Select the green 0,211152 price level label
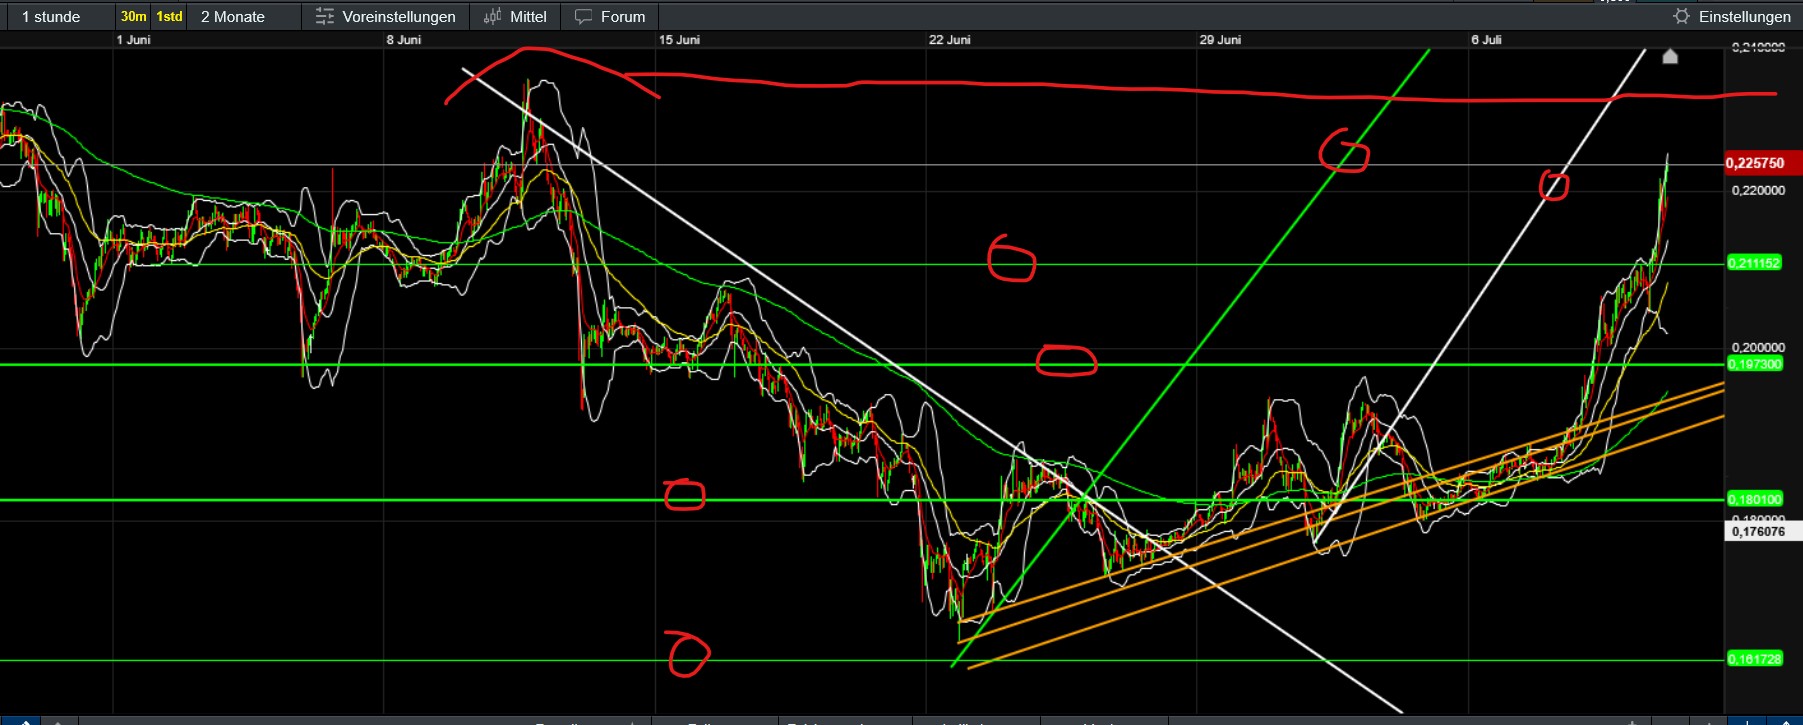1803x725 pixels. point(1754,263)
